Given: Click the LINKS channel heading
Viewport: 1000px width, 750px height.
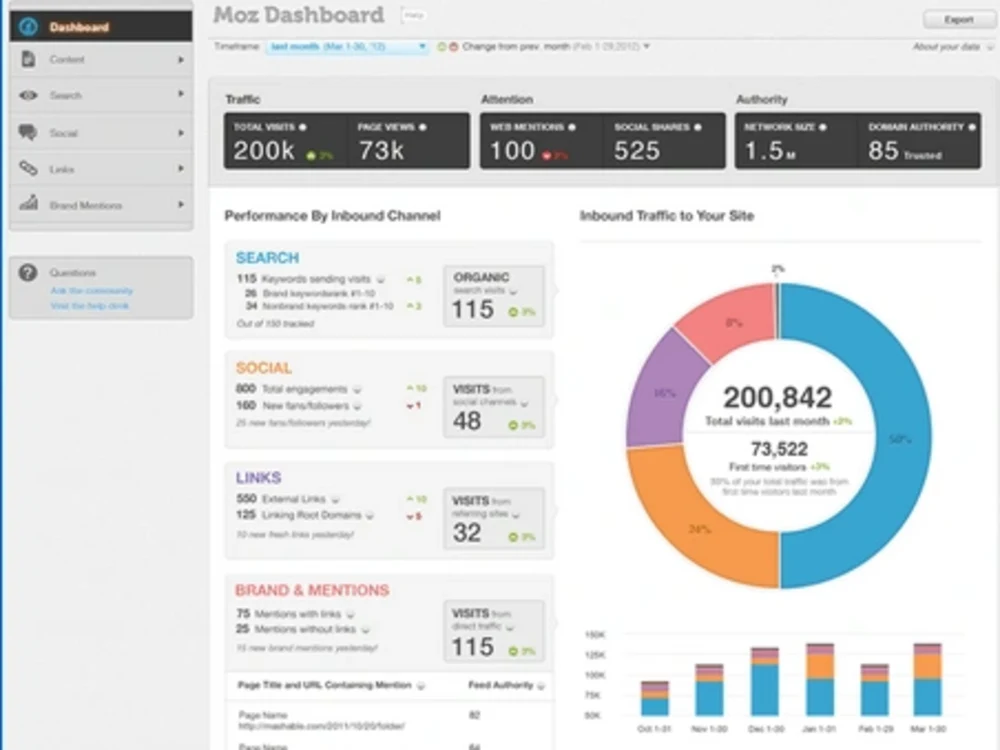Looking at the screenshot, I should click(258, 478).
